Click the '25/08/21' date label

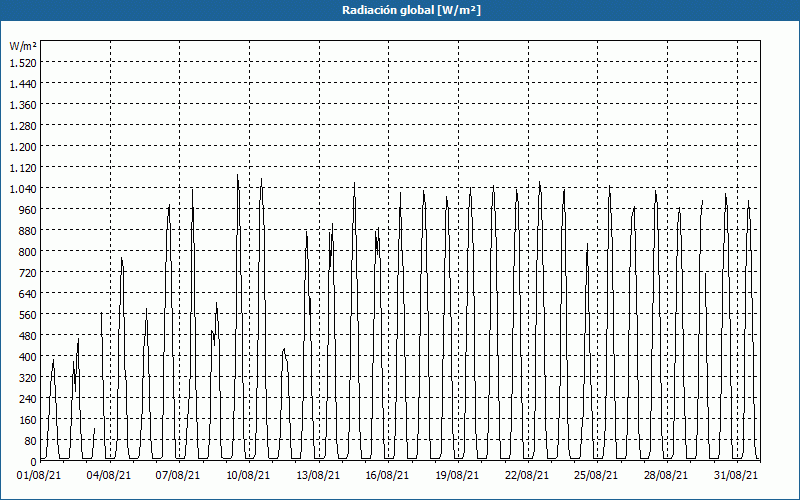point(596,476)
